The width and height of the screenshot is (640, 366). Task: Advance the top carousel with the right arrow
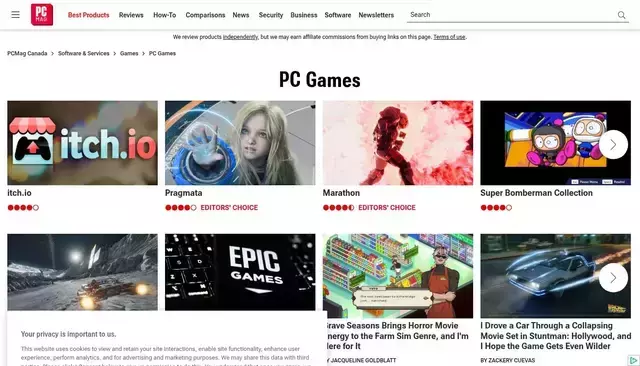[613, 144]
